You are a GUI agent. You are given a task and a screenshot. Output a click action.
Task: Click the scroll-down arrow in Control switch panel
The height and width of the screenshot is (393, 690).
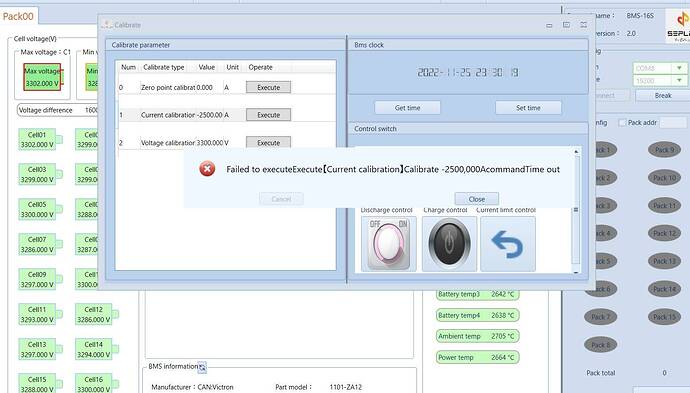point(576,272)
